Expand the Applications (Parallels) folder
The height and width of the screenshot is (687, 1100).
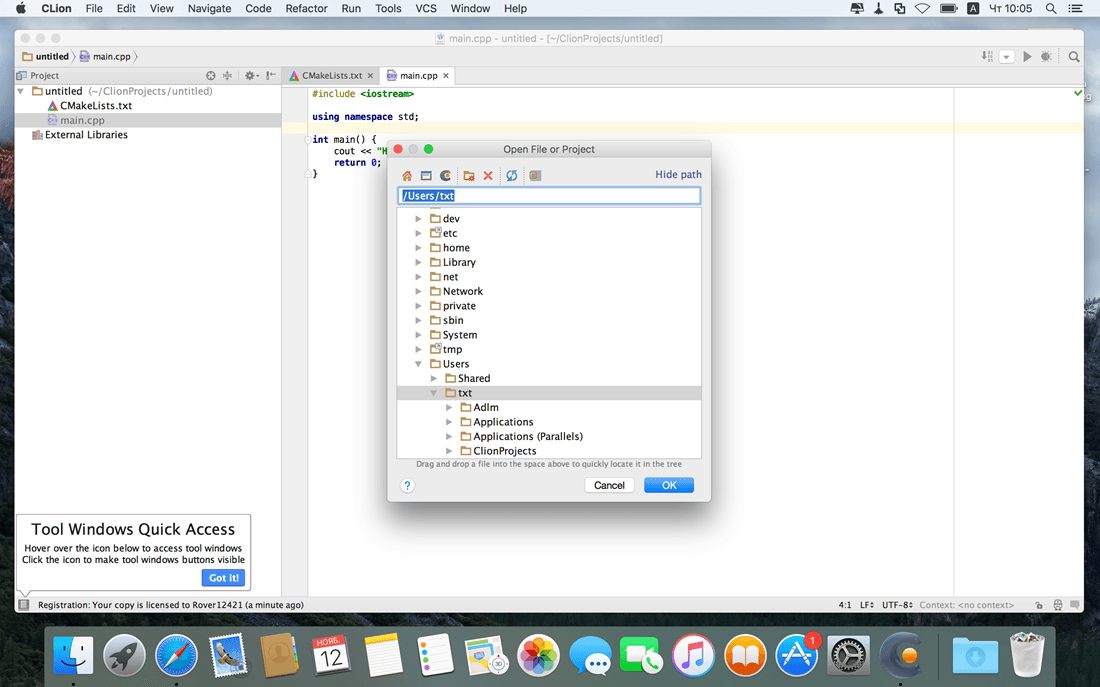point(449,436)
